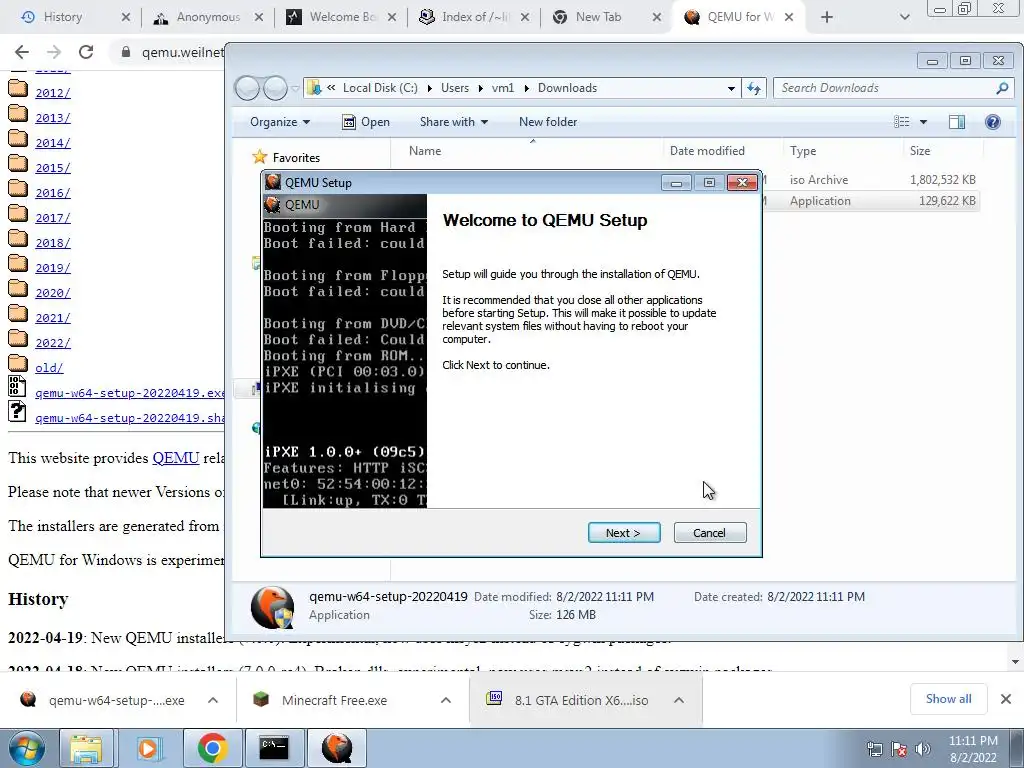Open Chrome tab search chevron
The height and width of the screenshot is (768, 1024).
click(904, 18)
